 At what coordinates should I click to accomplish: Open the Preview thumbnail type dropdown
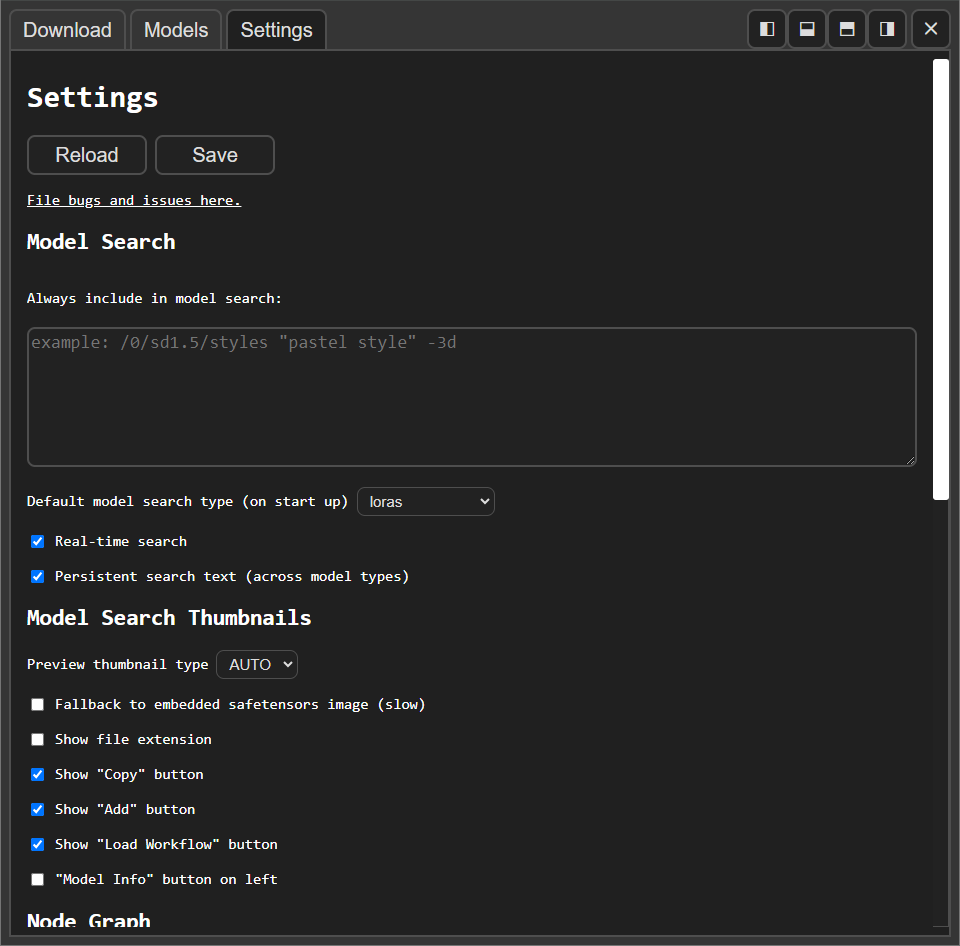256,664
